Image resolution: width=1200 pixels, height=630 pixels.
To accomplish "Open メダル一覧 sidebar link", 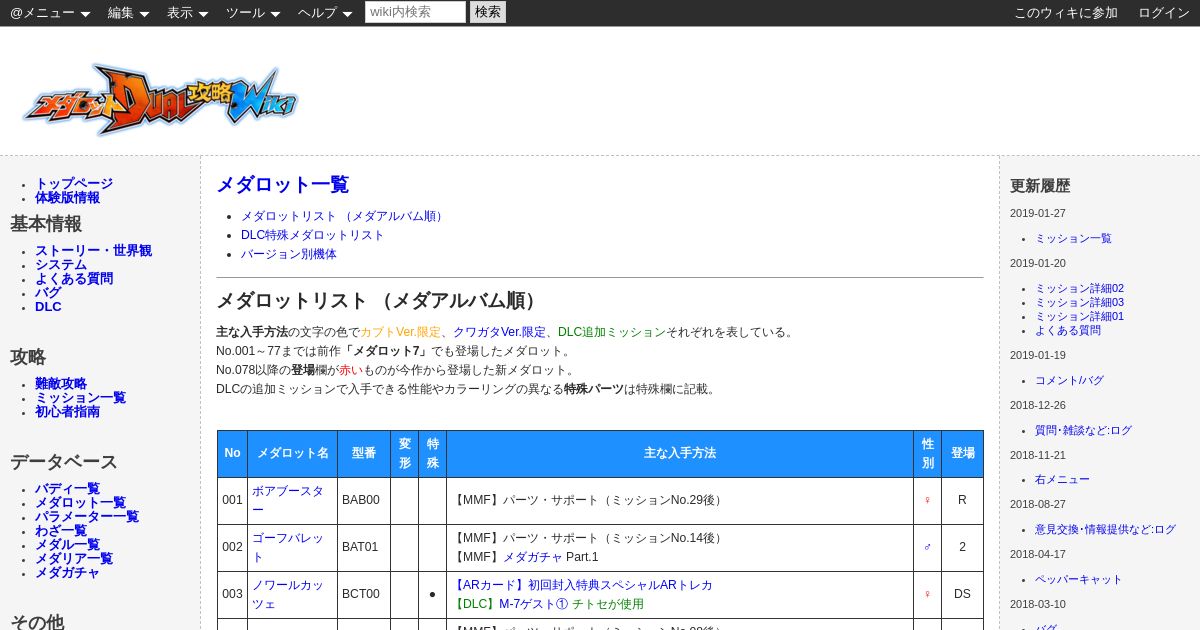I will [x=67, y=545].
